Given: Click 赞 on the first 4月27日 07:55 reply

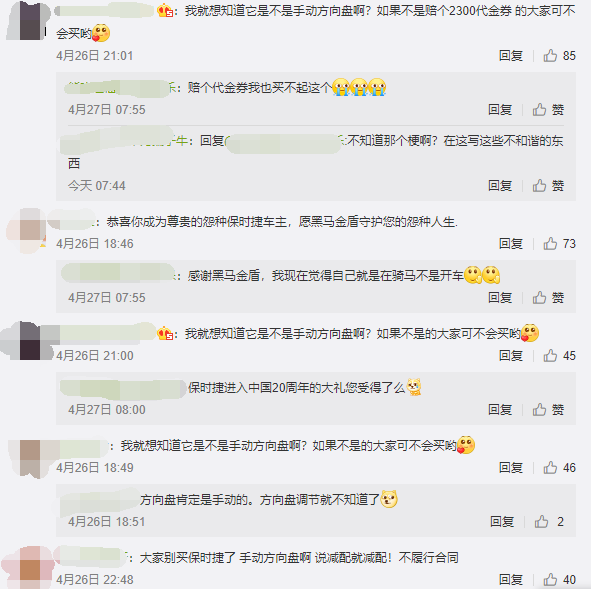Looking at the screenshot, I should 548,110.
